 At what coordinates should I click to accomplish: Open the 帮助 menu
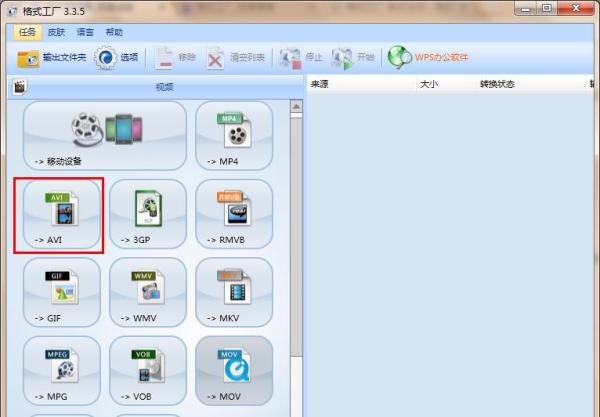pos(114,33)
